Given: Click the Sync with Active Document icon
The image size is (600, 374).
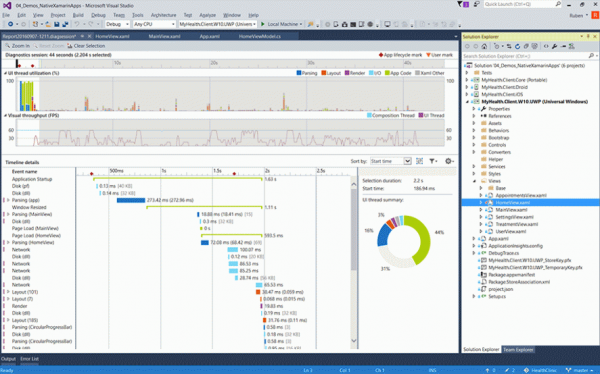Looking at the screenshot, I should click(509, 46).
